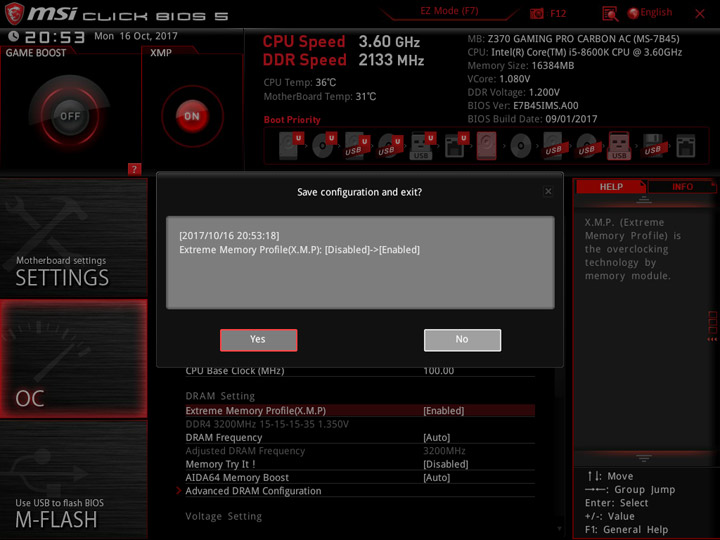
Task: Open the Motherboard SETTINGS section
Action: click(73, 238)
